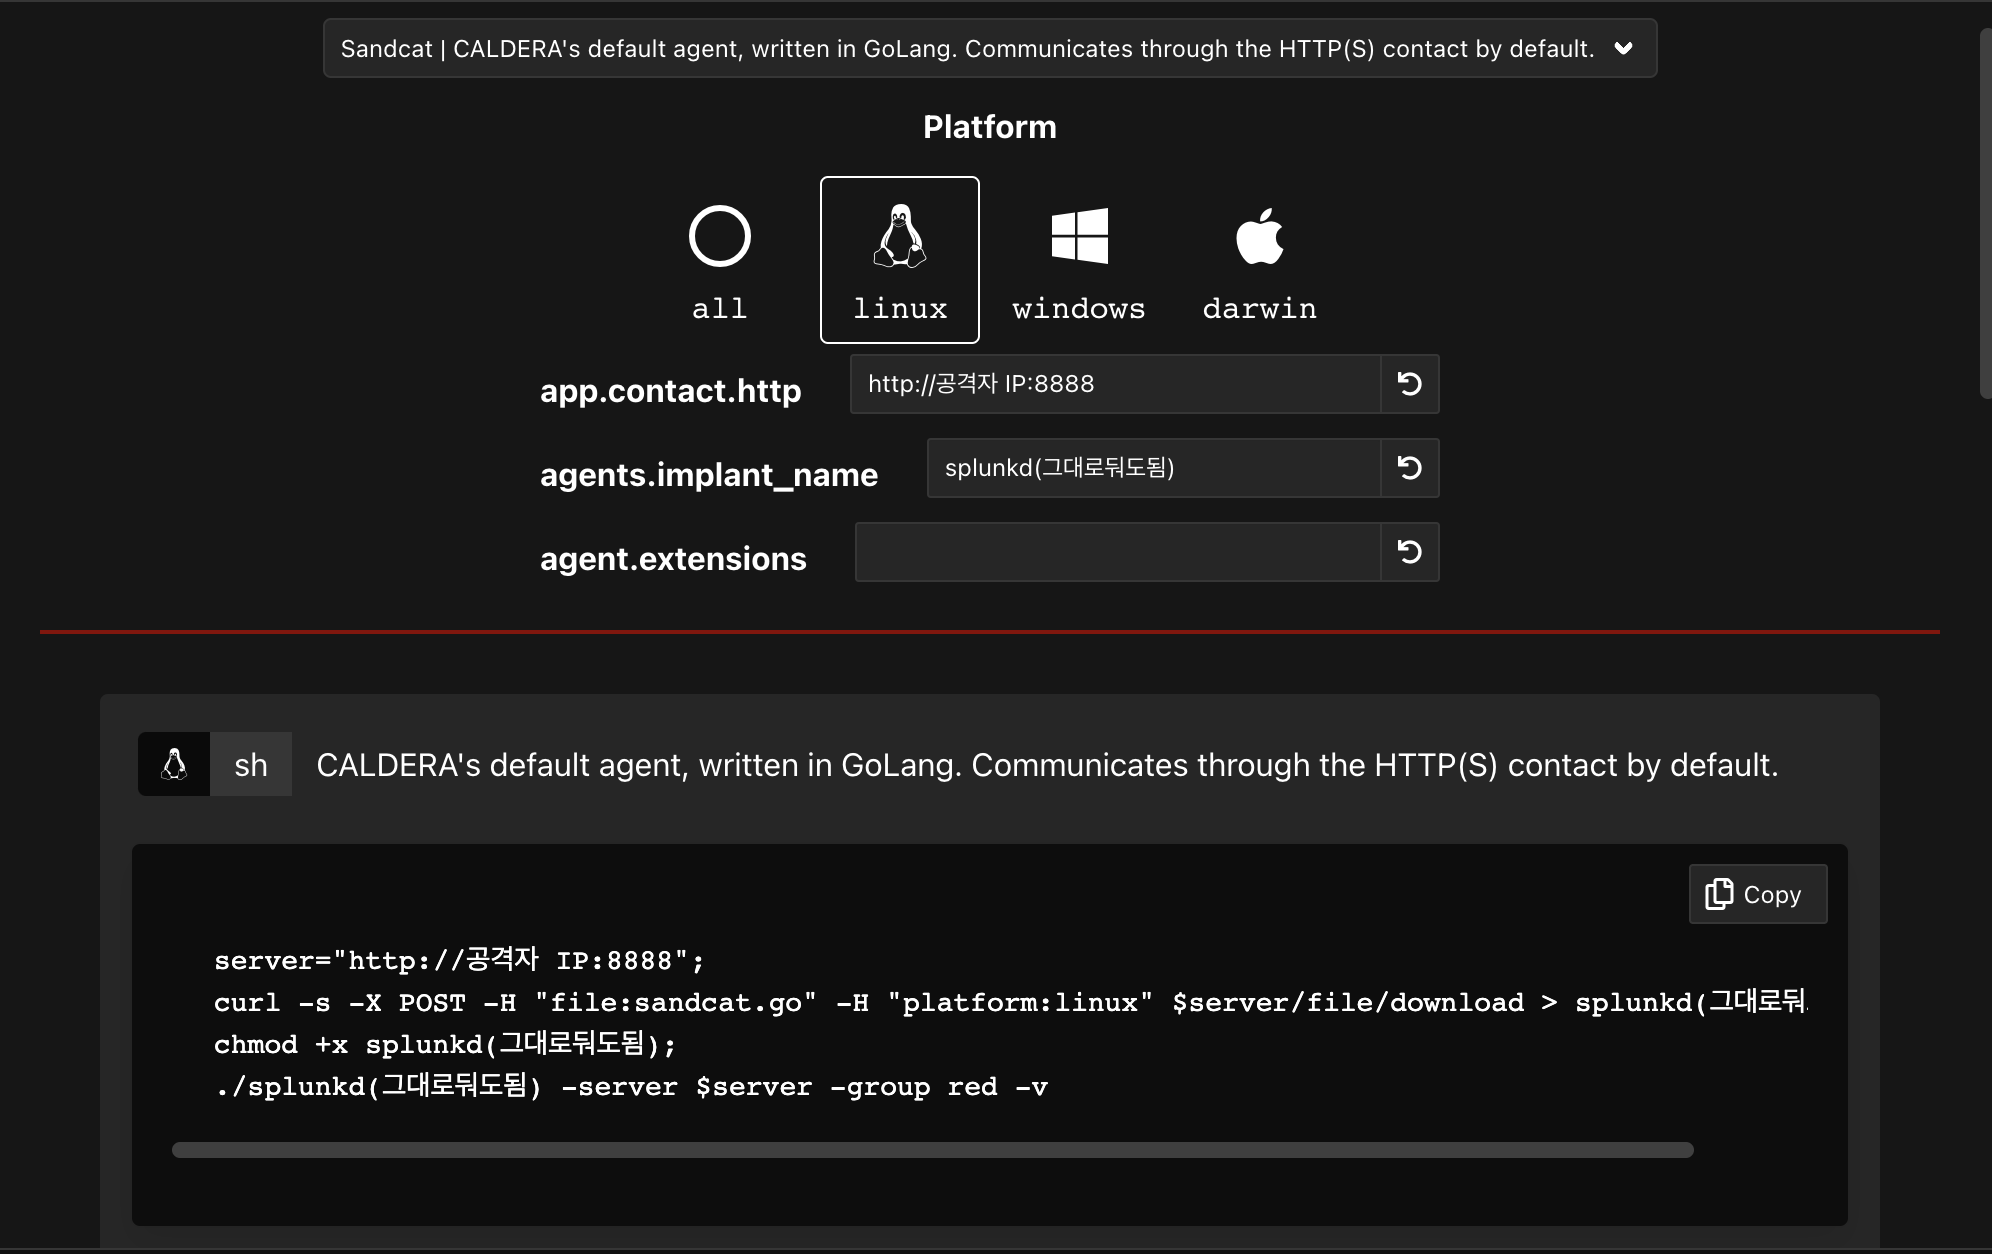Click the page vertical scrollbar thumb
The image size is (1992, 1254).
point(1985,215)
